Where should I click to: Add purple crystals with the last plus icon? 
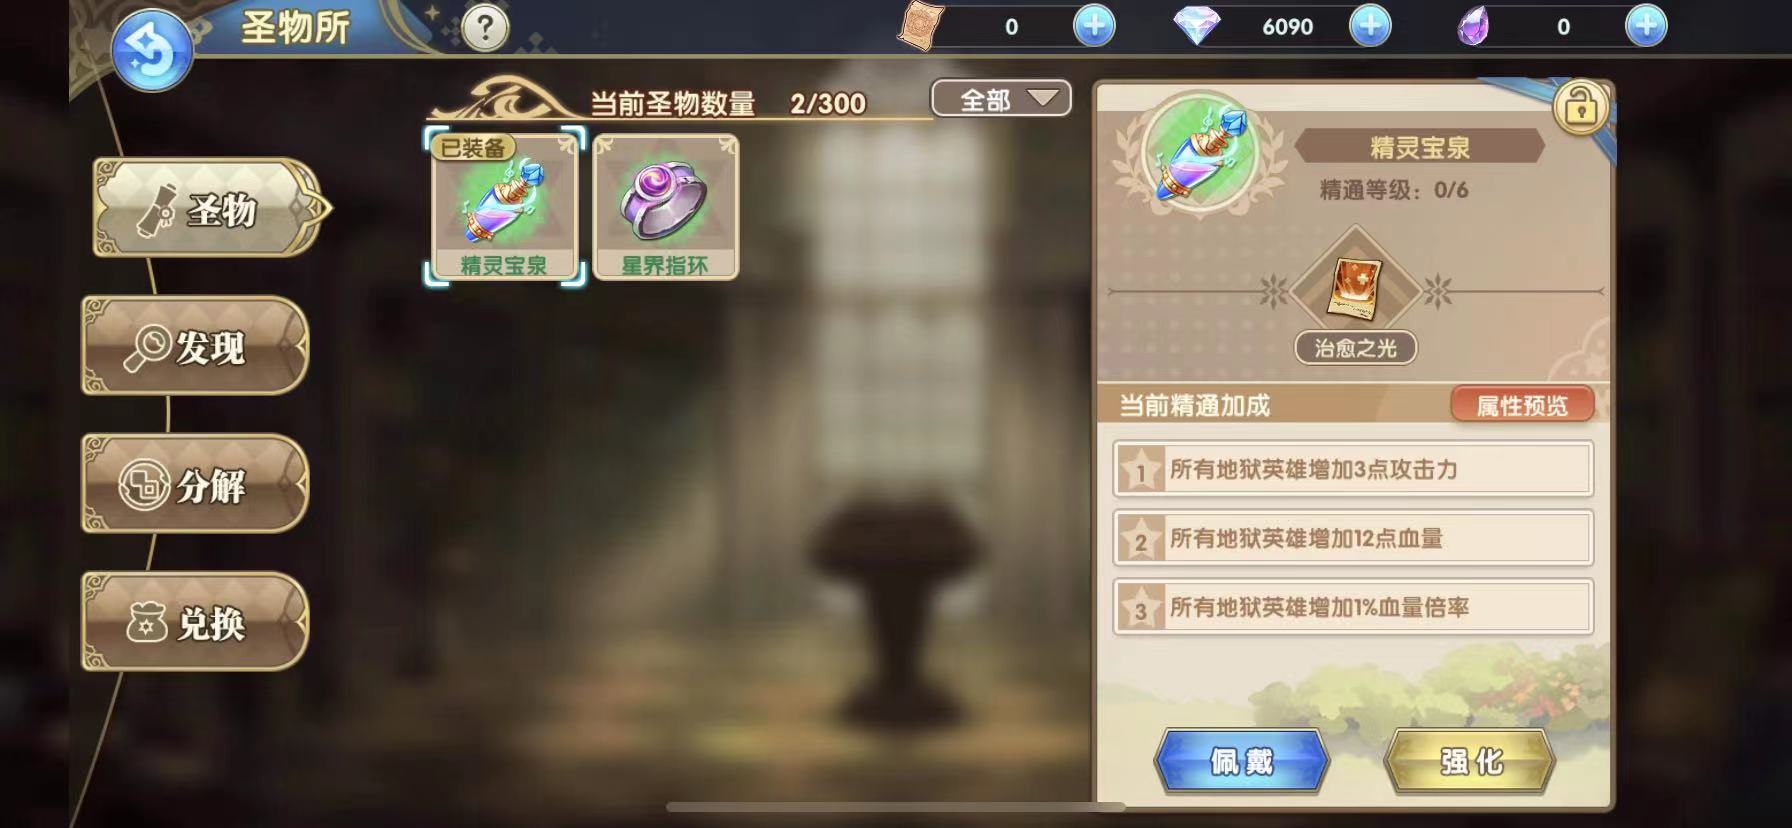(1646, 26)
